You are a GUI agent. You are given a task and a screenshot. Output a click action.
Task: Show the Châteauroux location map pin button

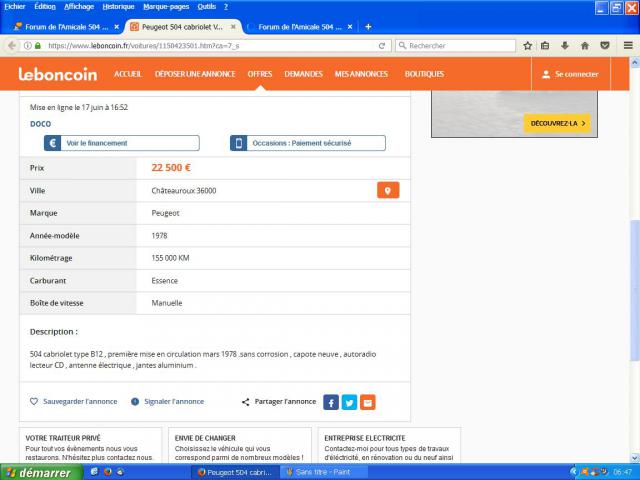point(388,190)
